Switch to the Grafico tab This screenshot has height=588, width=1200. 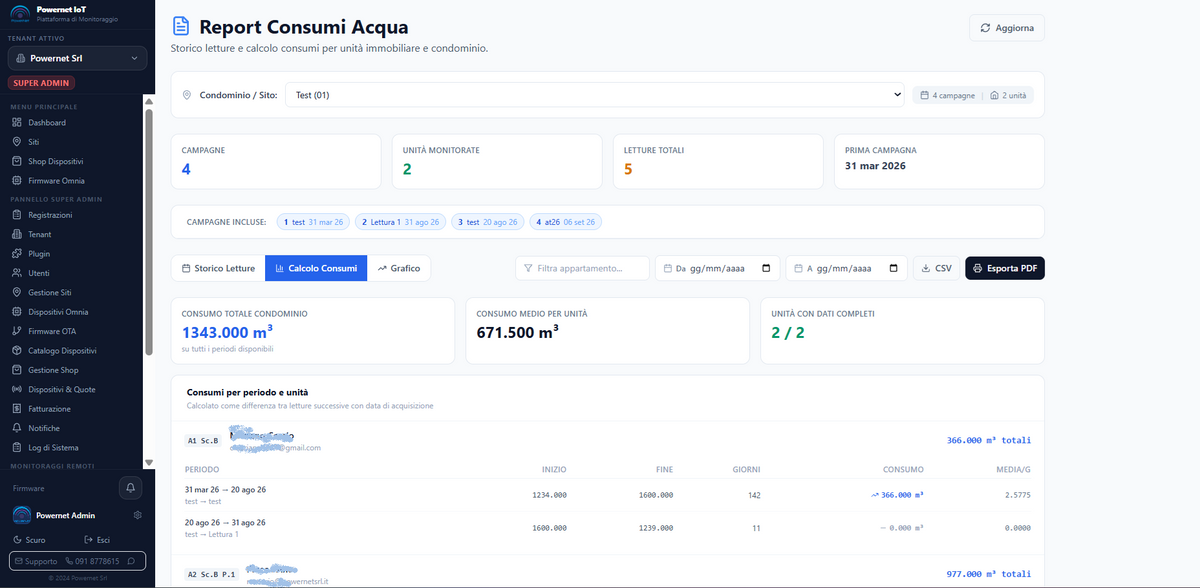[398, 268]
